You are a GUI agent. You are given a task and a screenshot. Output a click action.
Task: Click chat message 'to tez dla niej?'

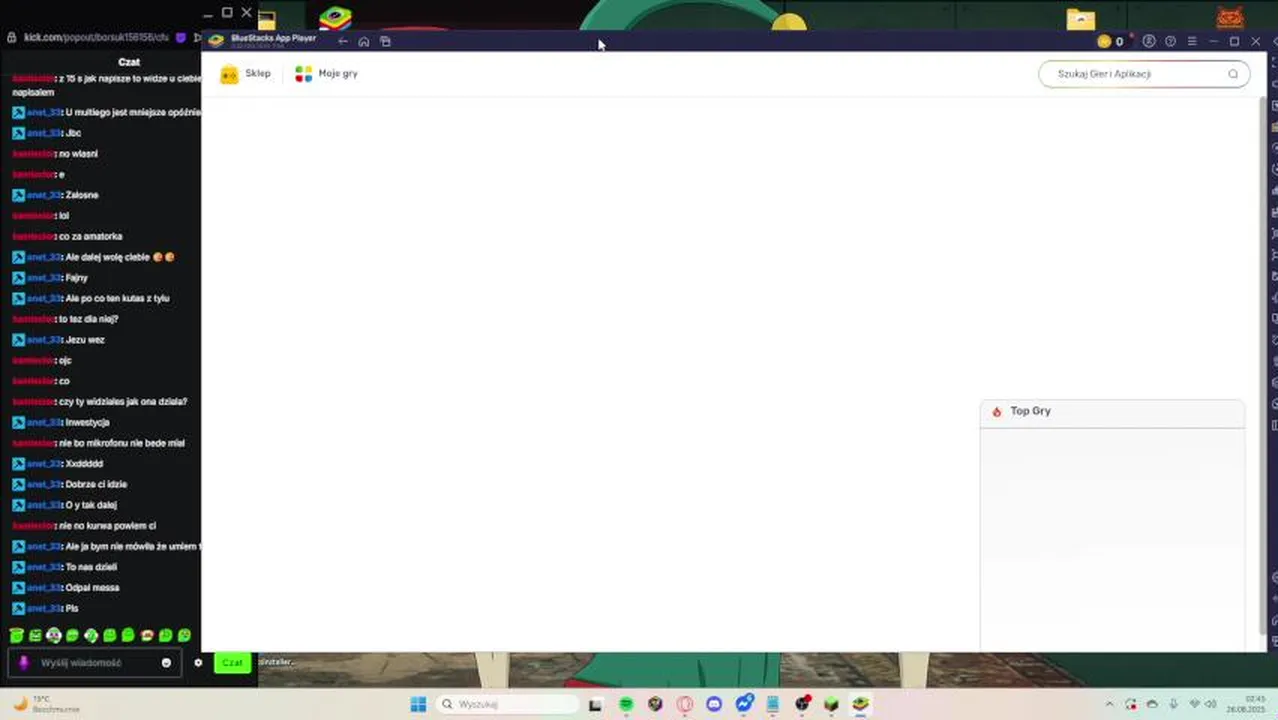click(88, 319)
